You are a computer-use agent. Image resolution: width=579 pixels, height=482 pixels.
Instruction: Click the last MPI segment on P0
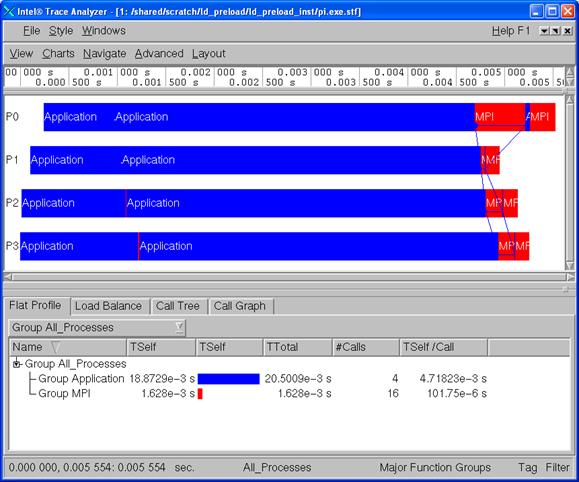(x=542, y=117)
